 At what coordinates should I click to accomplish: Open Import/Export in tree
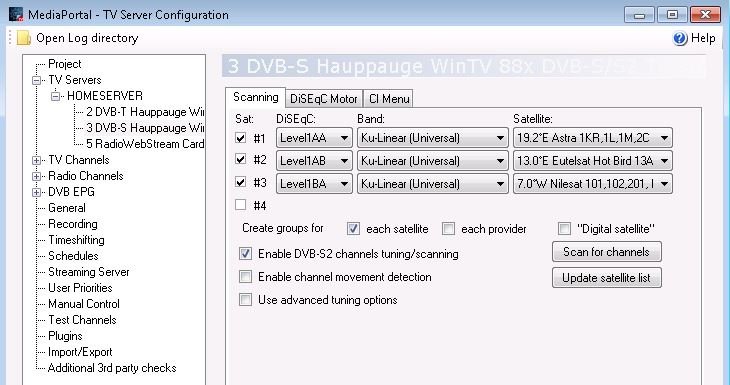[x=80, y=352]
